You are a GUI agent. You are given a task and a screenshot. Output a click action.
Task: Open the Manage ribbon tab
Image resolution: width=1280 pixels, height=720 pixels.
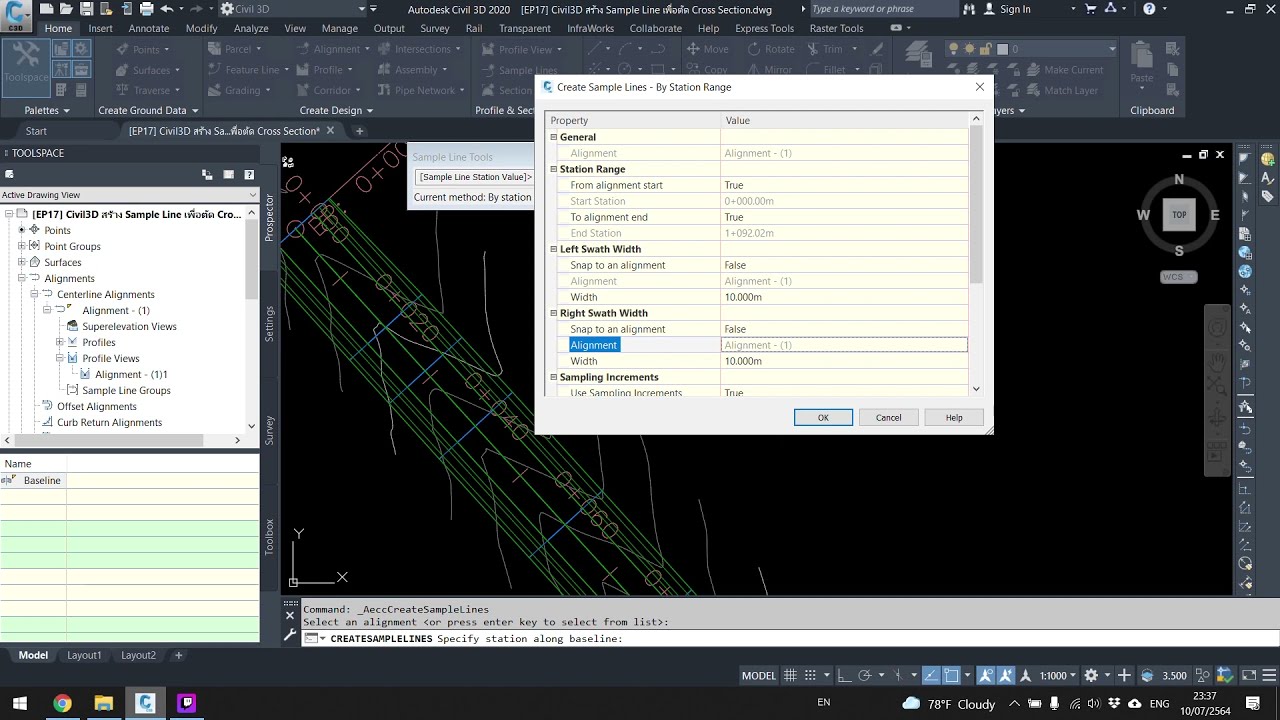click(340, 28)
